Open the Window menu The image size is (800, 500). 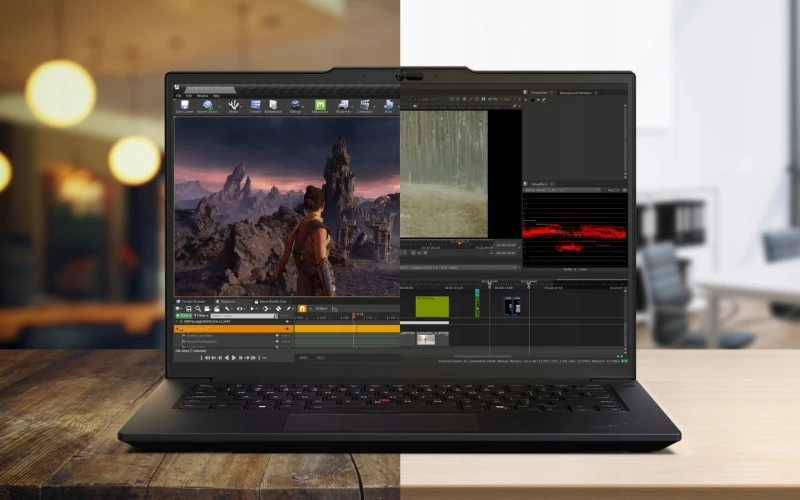click(203, 95)
